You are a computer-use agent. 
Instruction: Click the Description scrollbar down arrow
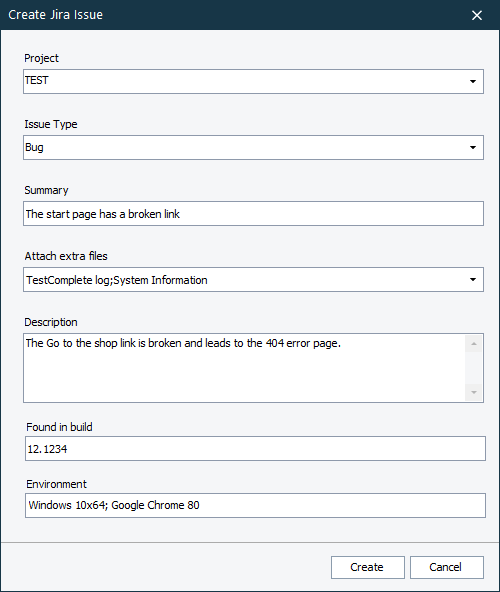(474, 393)
